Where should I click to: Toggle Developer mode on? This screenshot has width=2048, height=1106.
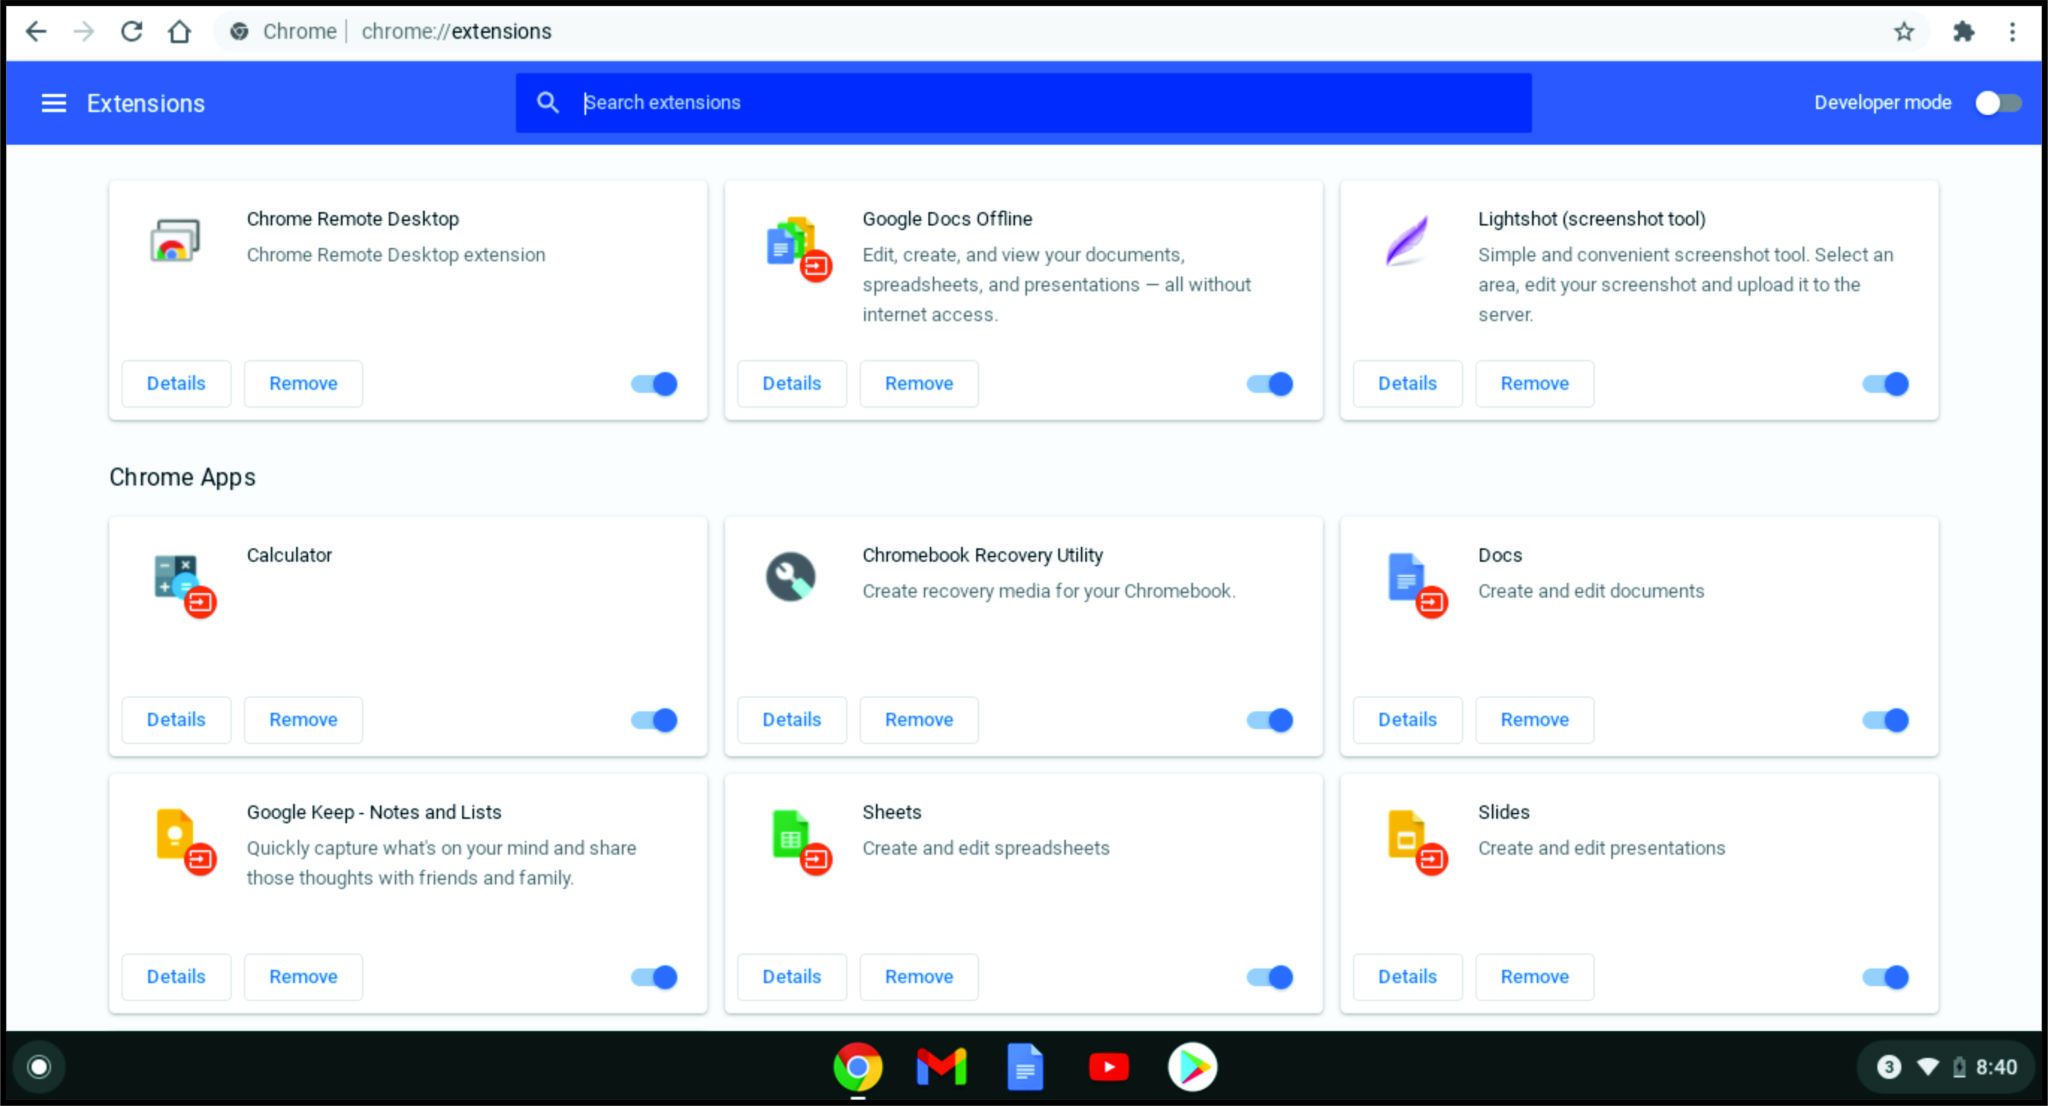(x=1998, y=102)
